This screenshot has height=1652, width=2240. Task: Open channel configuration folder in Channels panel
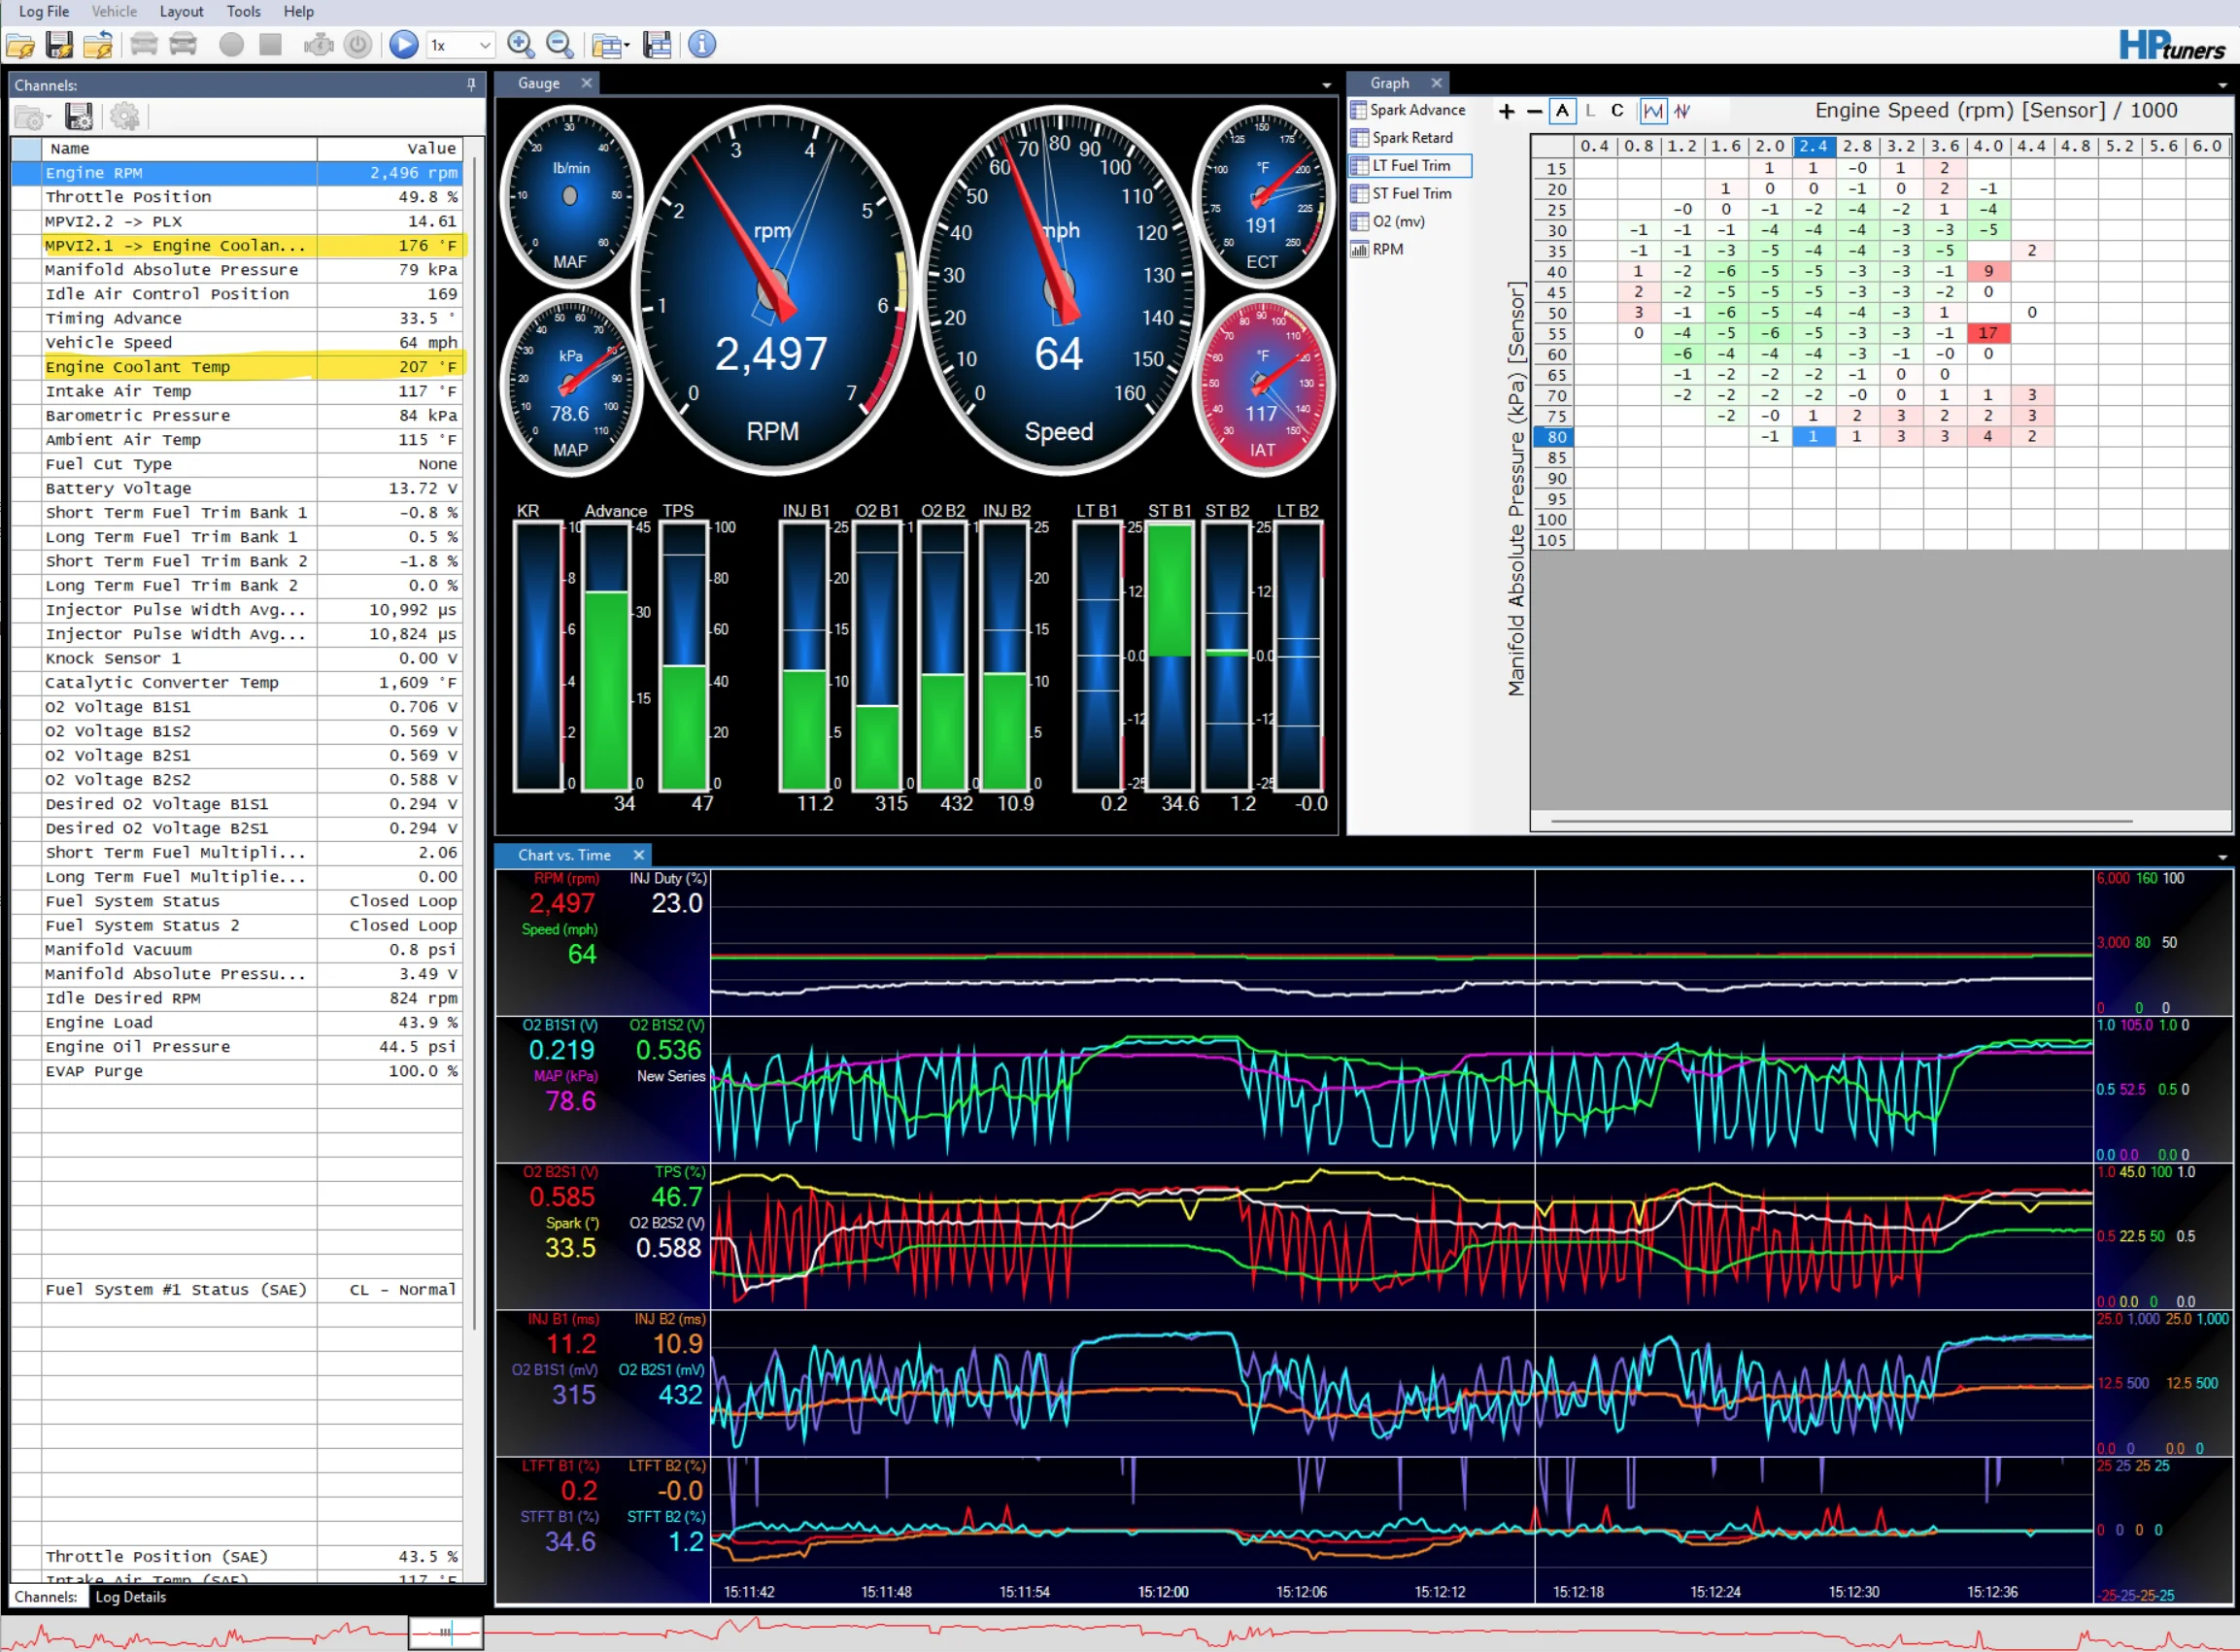click(x=29, y=117)
